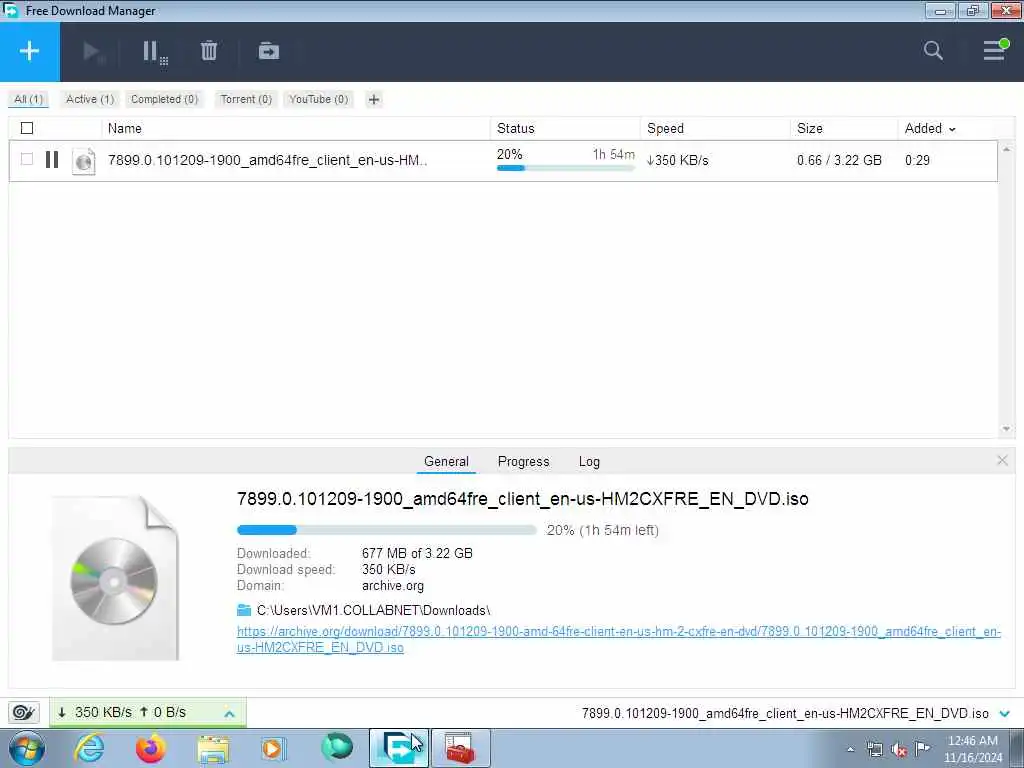This screenshot has height=768, width=1024.
Task: Sort by the Status column header
Action: coord(515,128)
